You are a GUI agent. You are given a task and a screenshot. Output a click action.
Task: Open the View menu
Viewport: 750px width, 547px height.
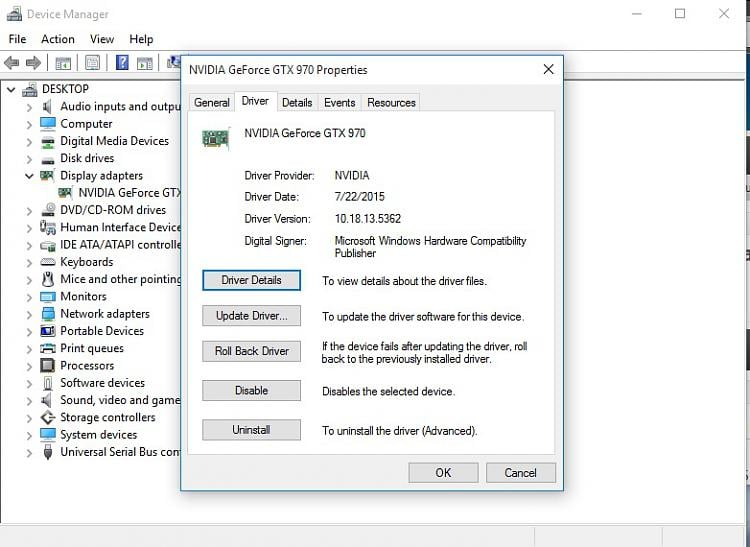click(x=102, y=39)
